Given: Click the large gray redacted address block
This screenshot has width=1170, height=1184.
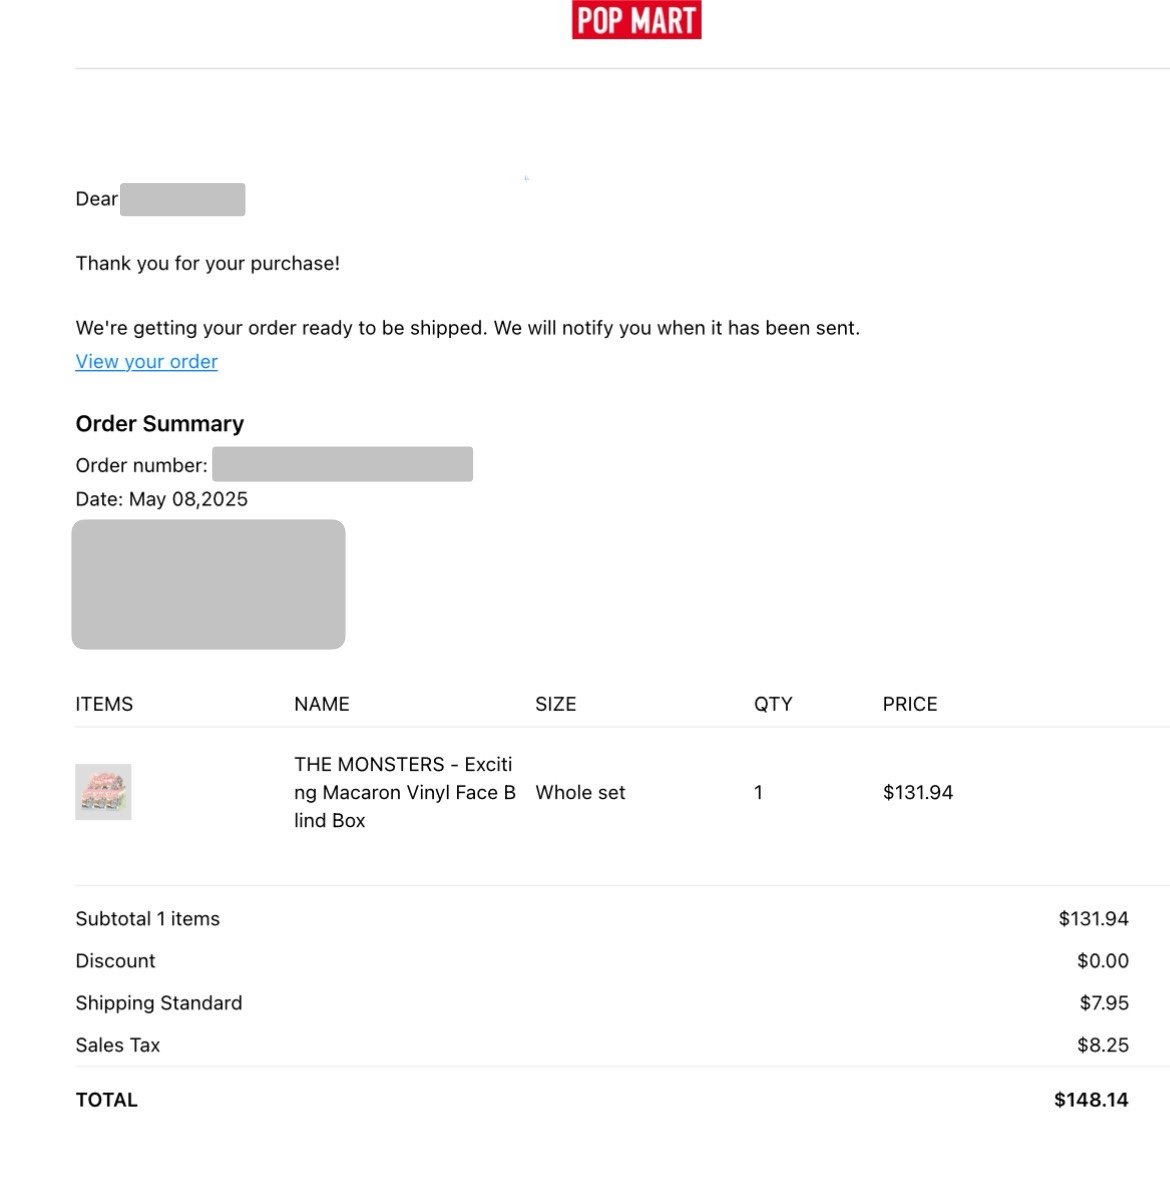Looking at the screenshot, I should click(x=208, y=584).
